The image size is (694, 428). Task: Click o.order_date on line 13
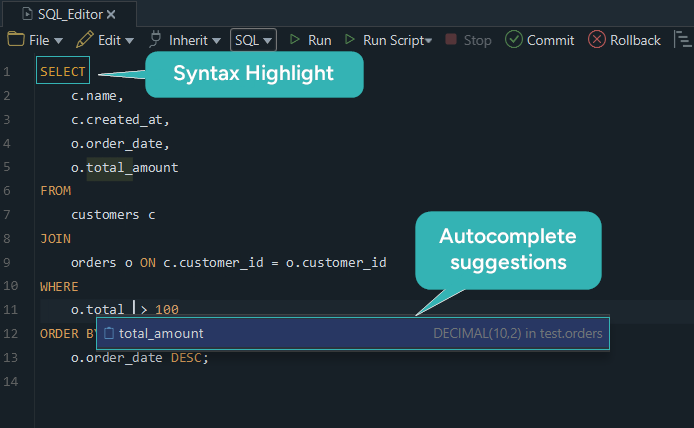tap(116, 358)
